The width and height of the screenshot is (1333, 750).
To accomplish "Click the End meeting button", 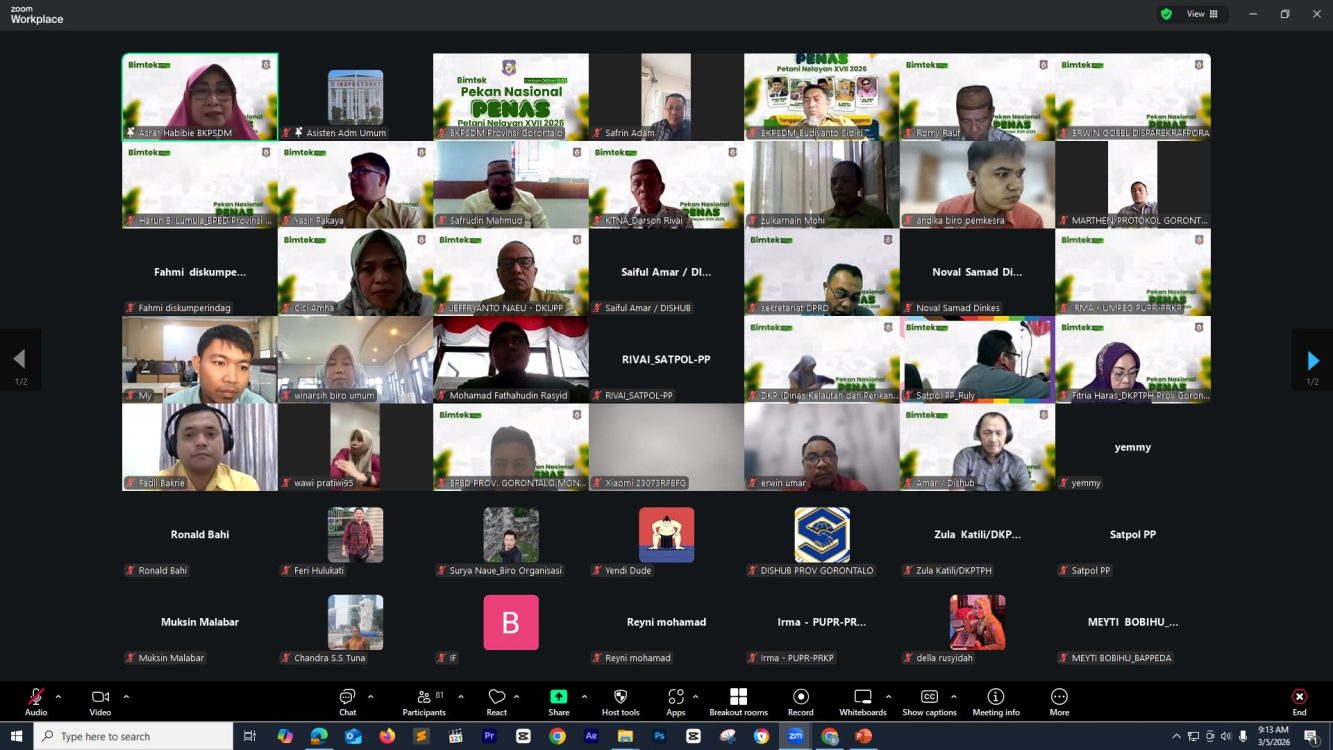I will tap(1299, 697).
